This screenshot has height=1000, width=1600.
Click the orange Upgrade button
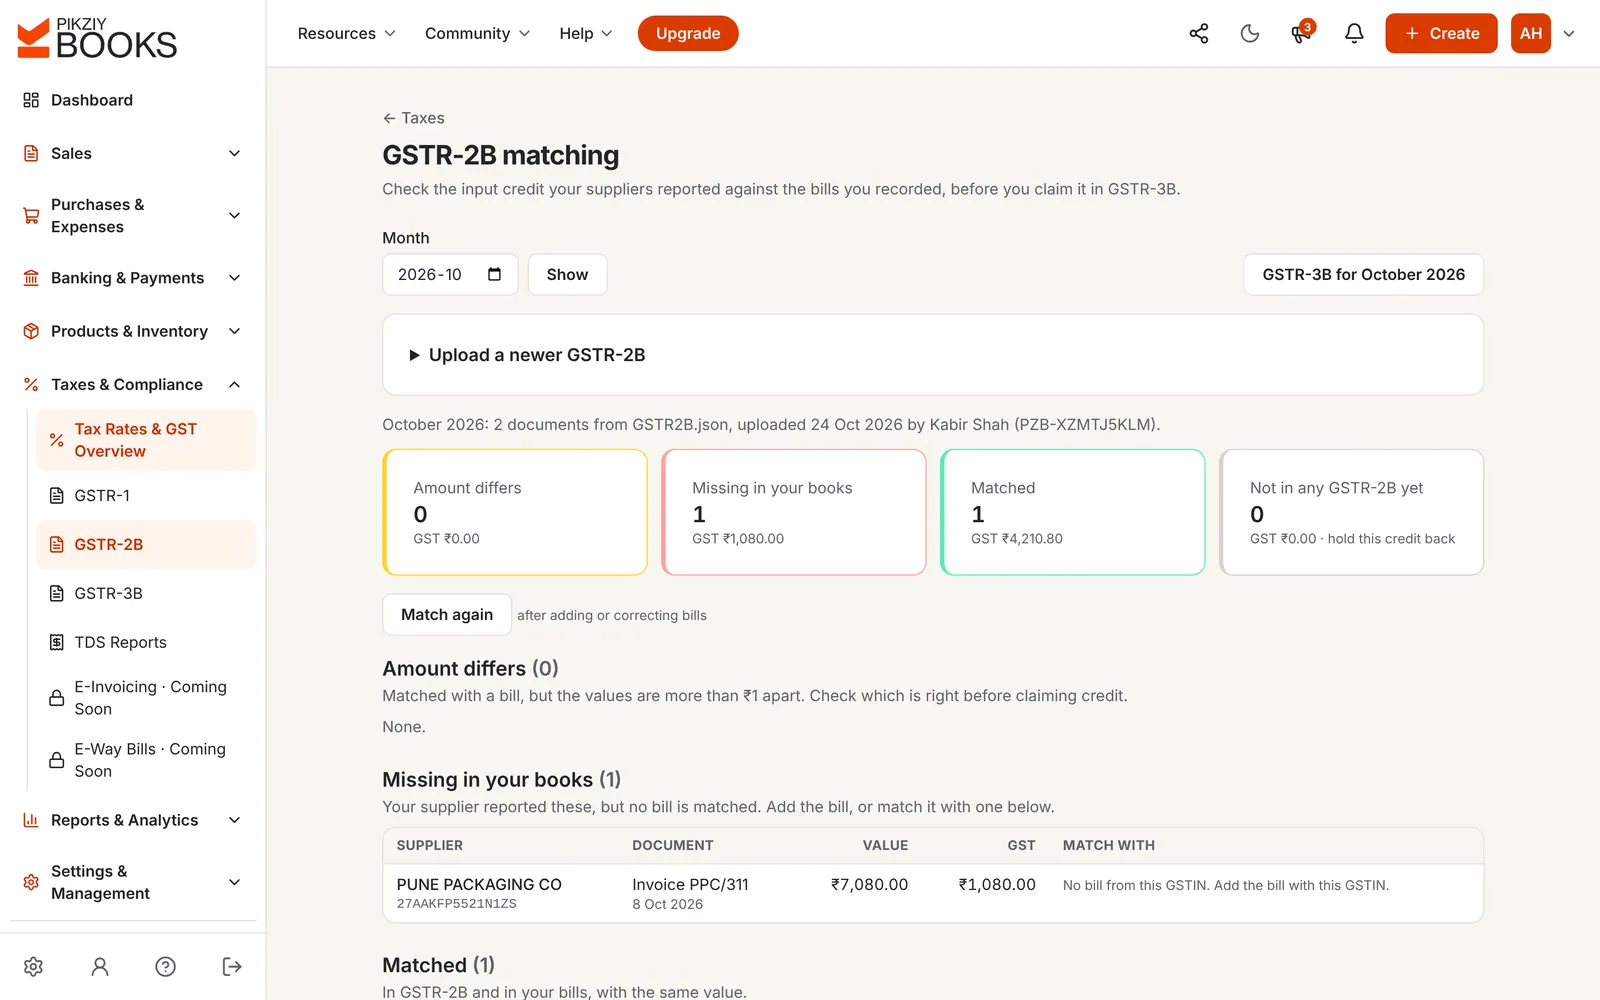click(x=688, y=33)
